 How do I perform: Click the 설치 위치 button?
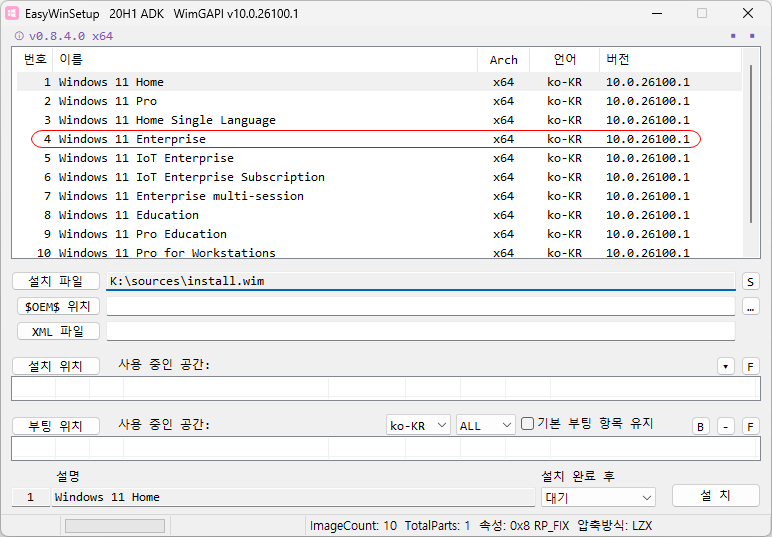[56, 366]
